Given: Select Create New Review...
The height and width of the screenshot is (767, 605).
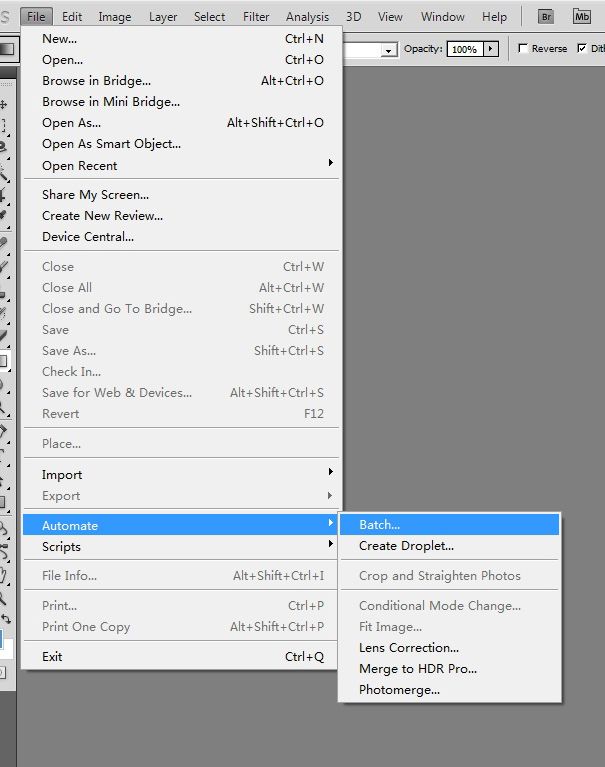Looking at the screenshot, I should point(181,216).
